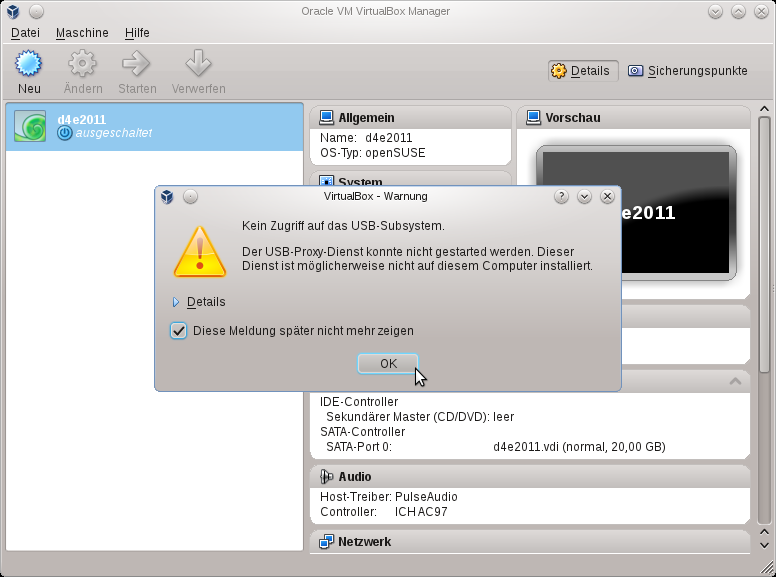Switch to the Details view tab
Image resolution: width=776 pixels, height=577 pixels.
pos(582,71)
